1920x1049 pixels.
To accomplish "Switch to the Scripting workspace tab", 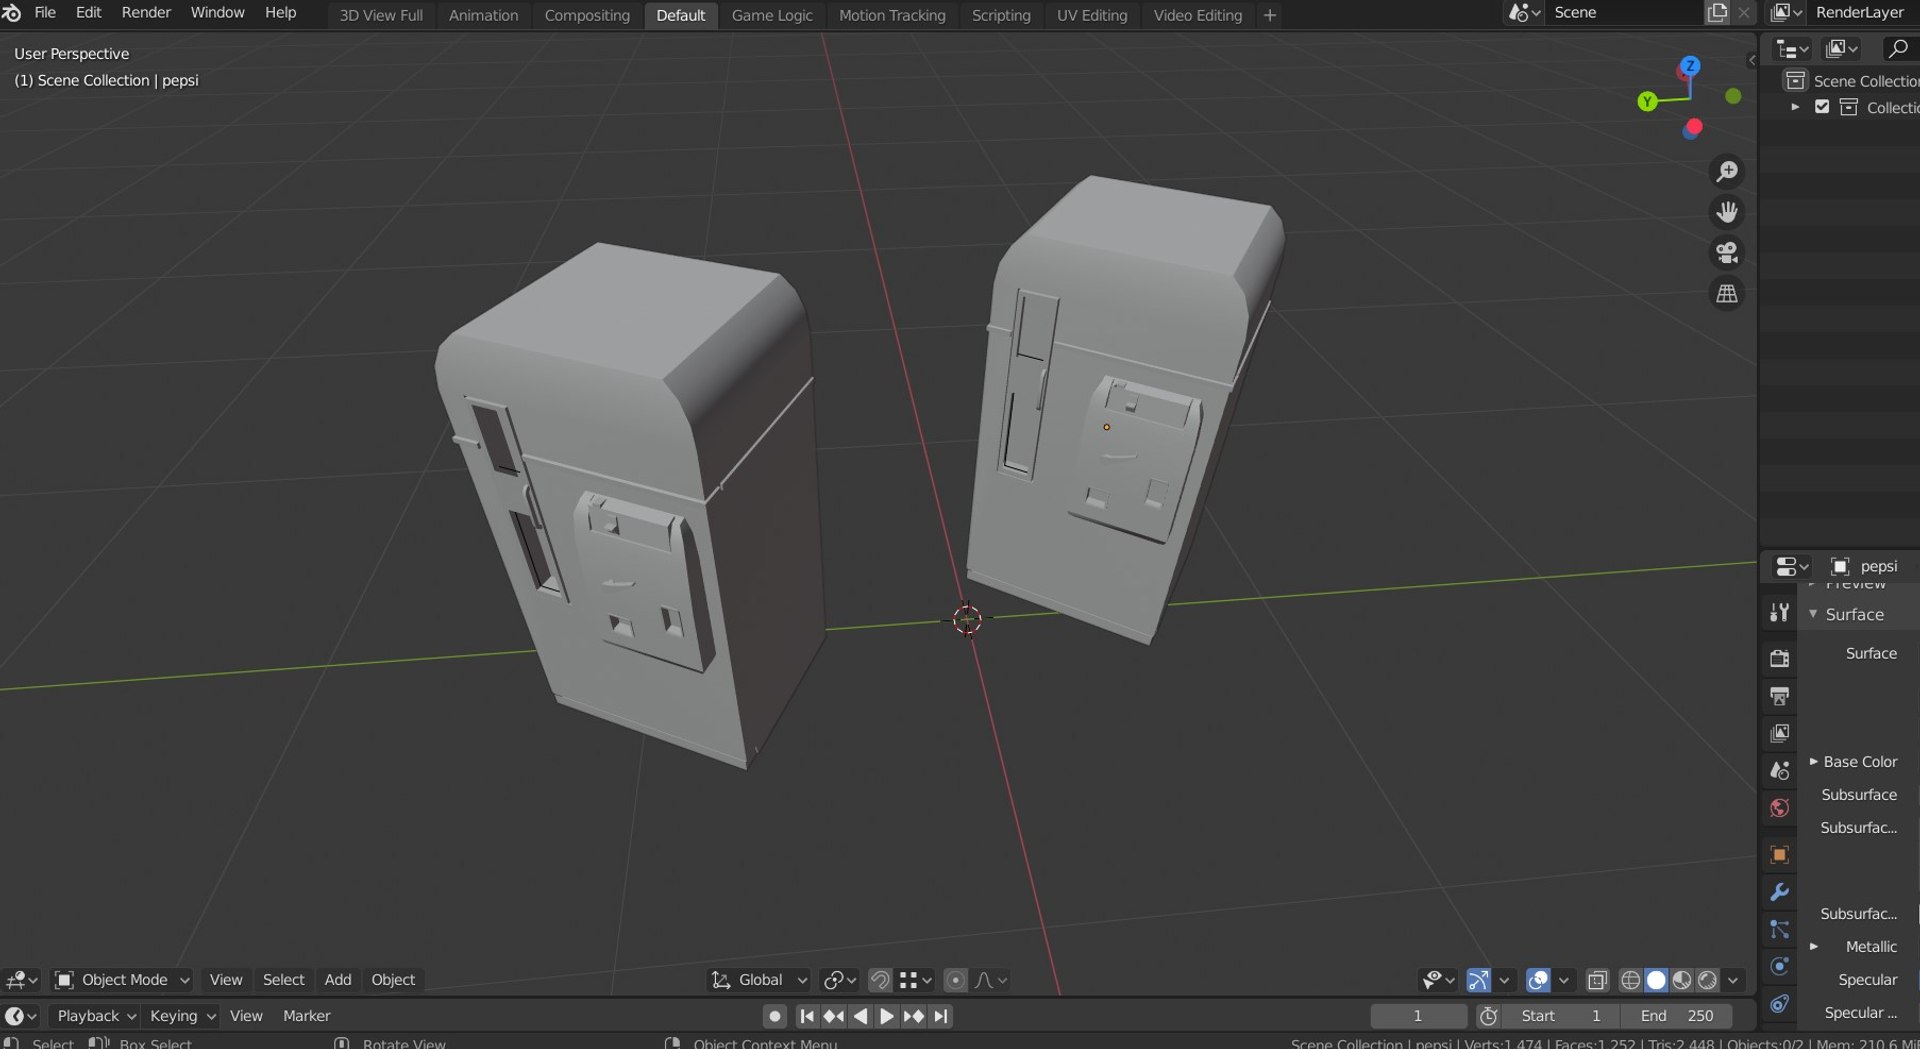I will pyautogui.click(x=1000, y=15).
